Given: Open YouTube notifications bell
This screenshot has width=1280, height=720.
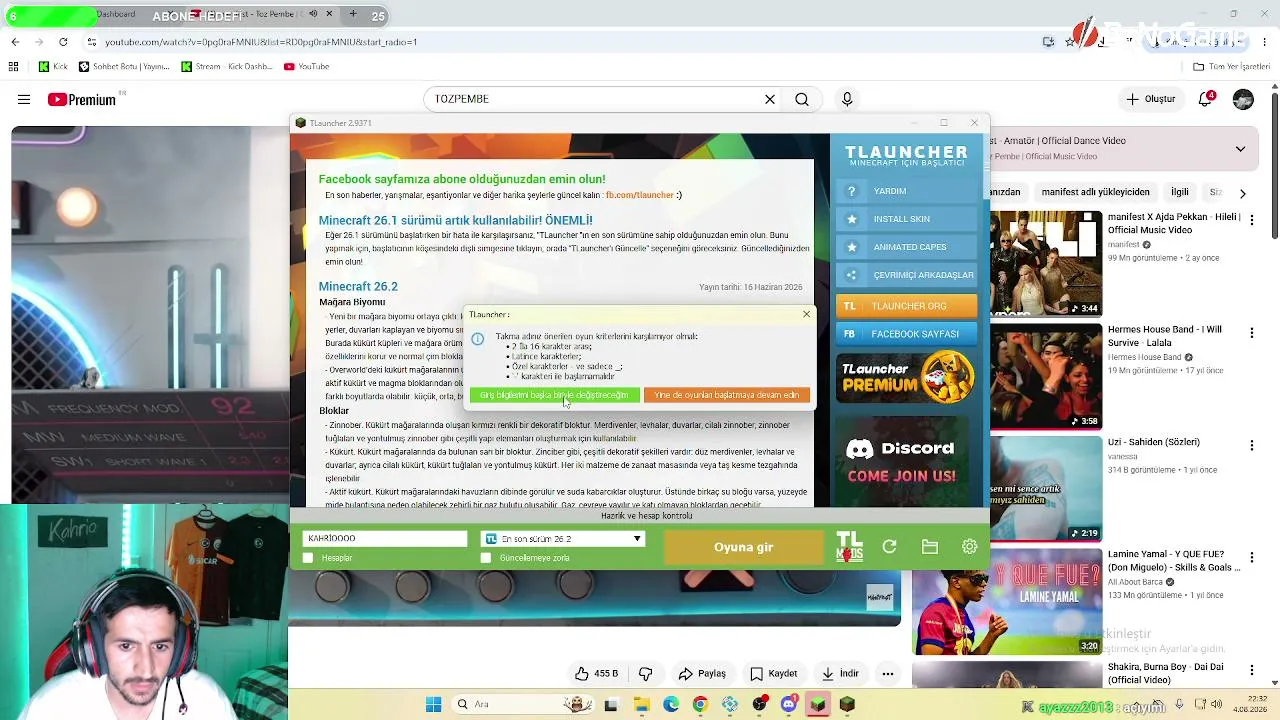Looking at the screenshot, I should pos(1206,99).
